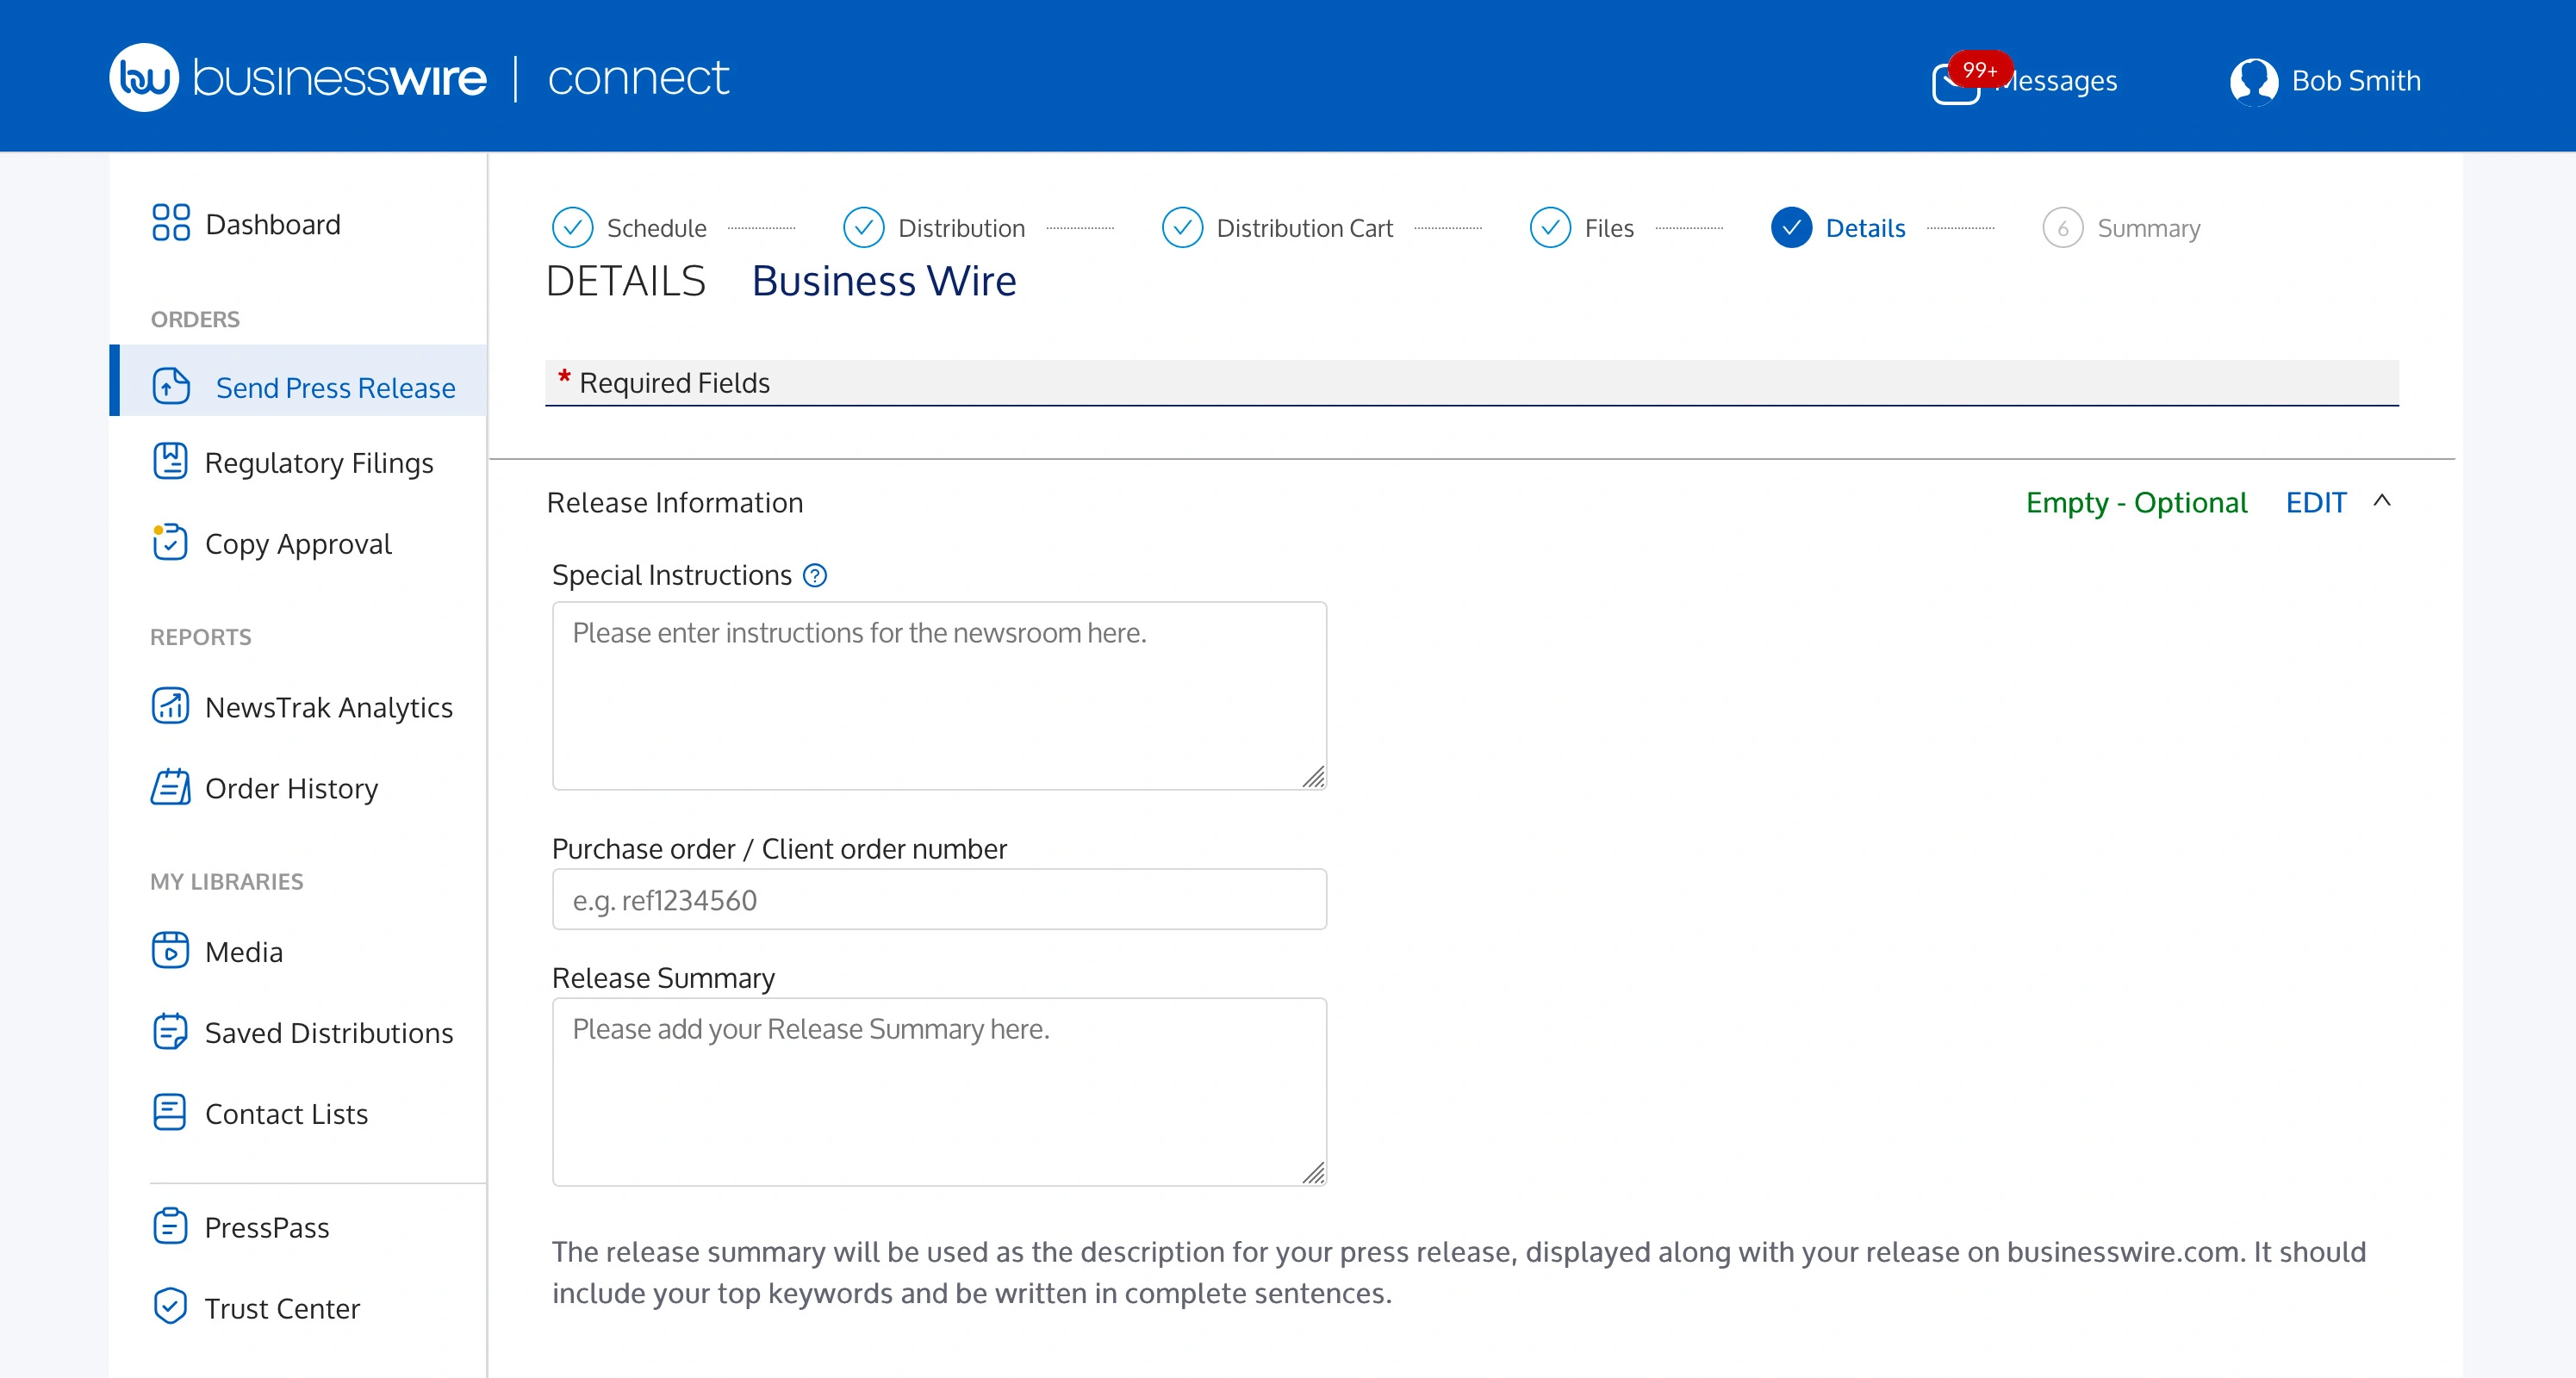Go to the Distribution step
The height and width of the screenshot is (1378, 2576).
click(934, 227)
